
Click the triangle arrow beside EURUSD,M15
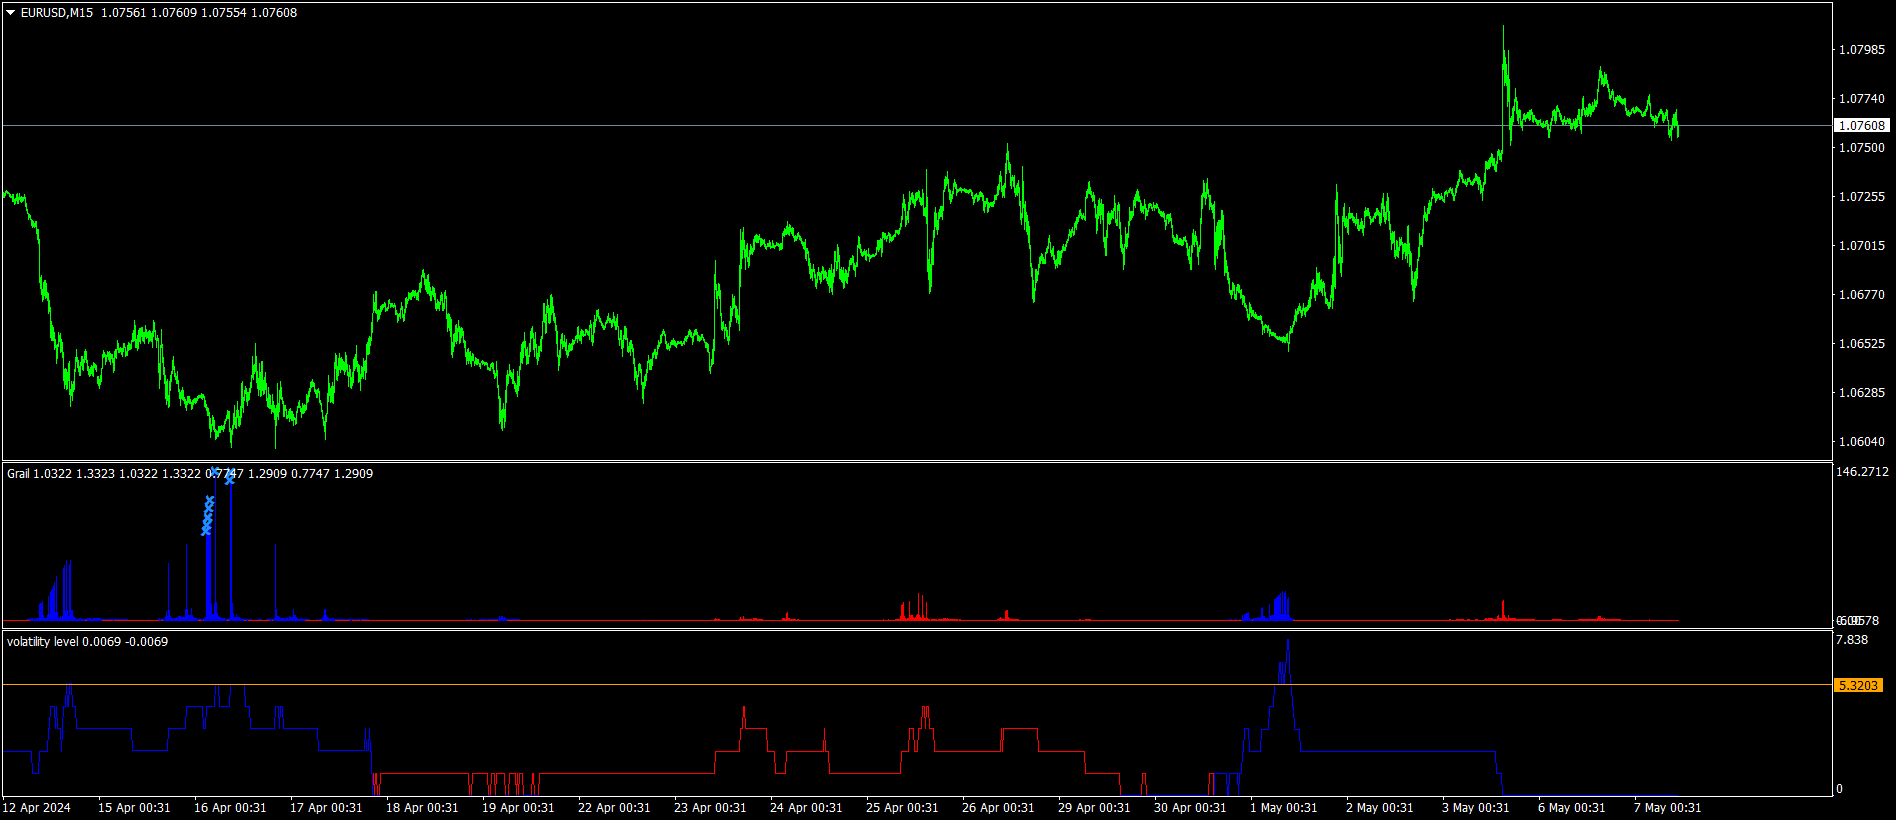11,13
